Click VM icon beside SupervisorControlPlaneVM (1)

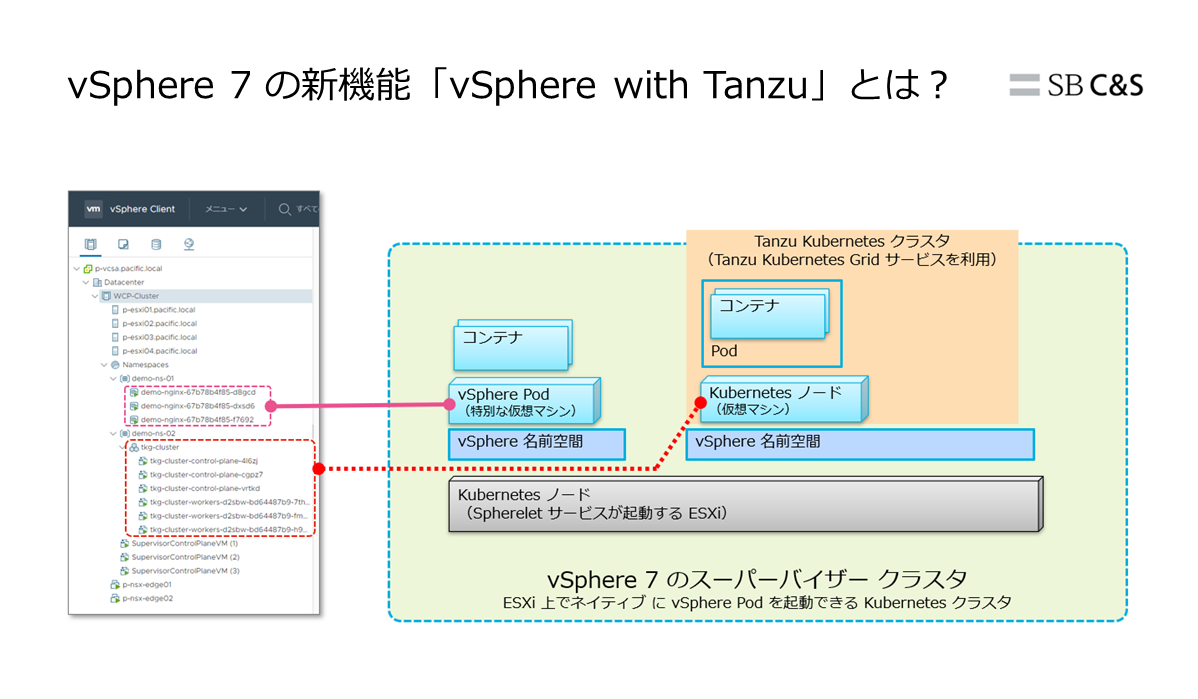(x=125, y=544)
